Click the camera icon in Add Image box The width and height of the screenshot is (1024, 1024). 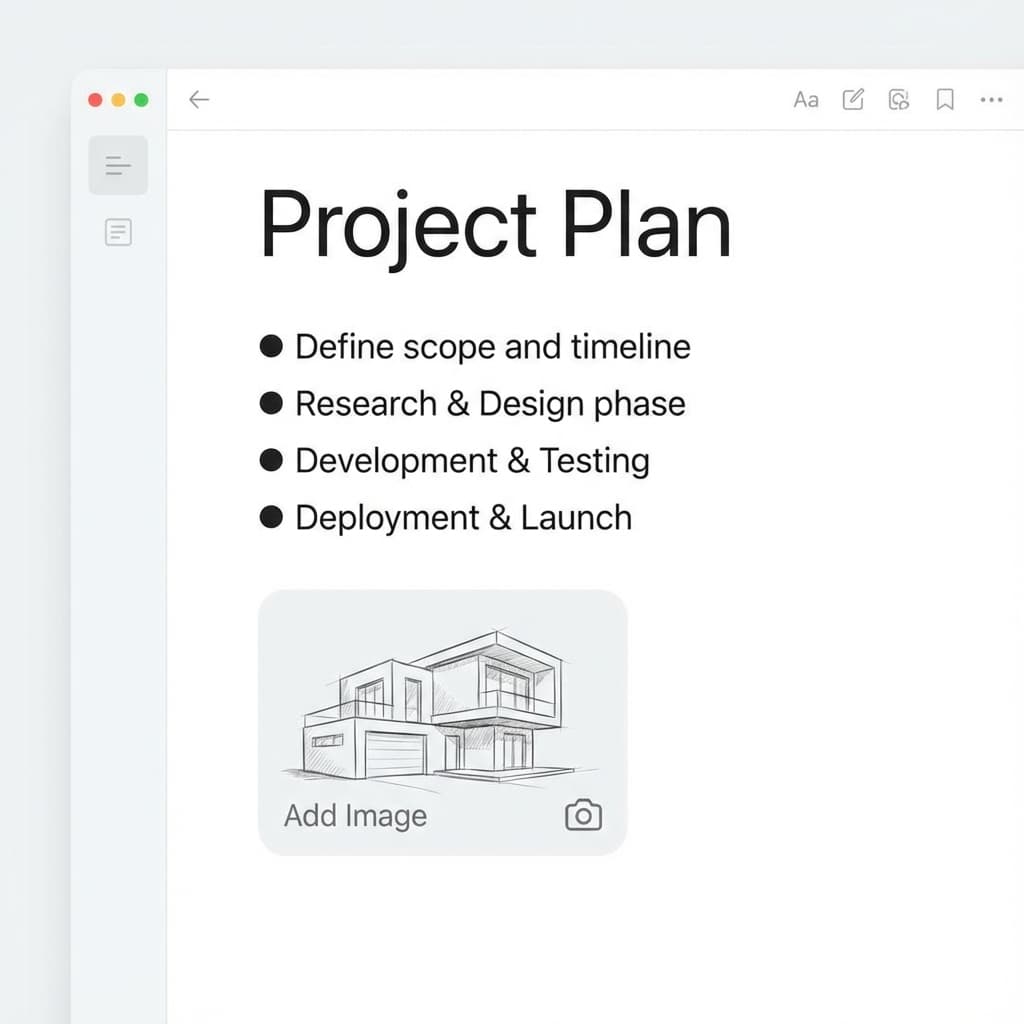[583, 815]
